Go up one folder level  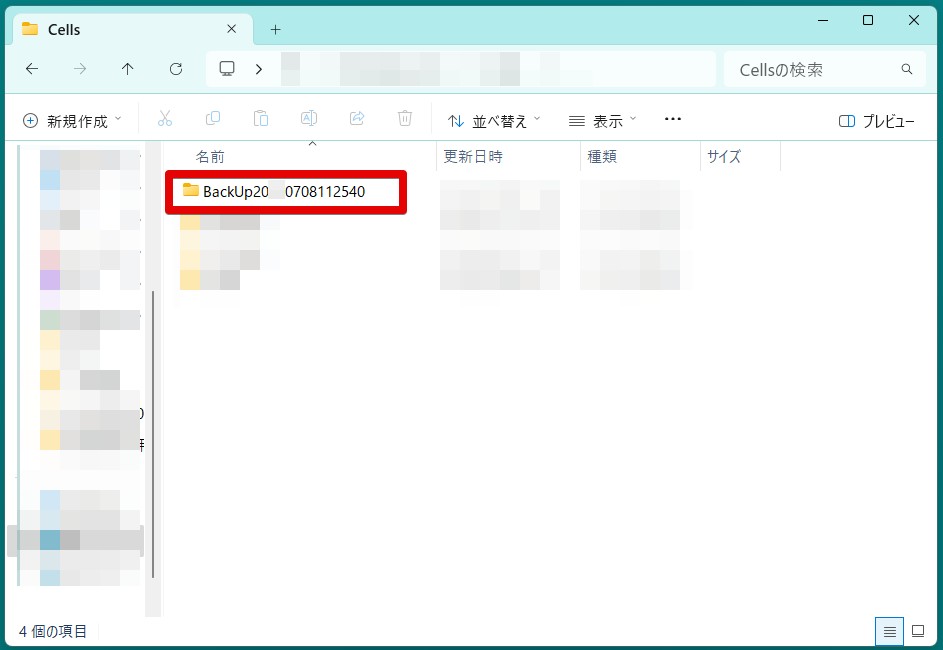tap(127, 69)
